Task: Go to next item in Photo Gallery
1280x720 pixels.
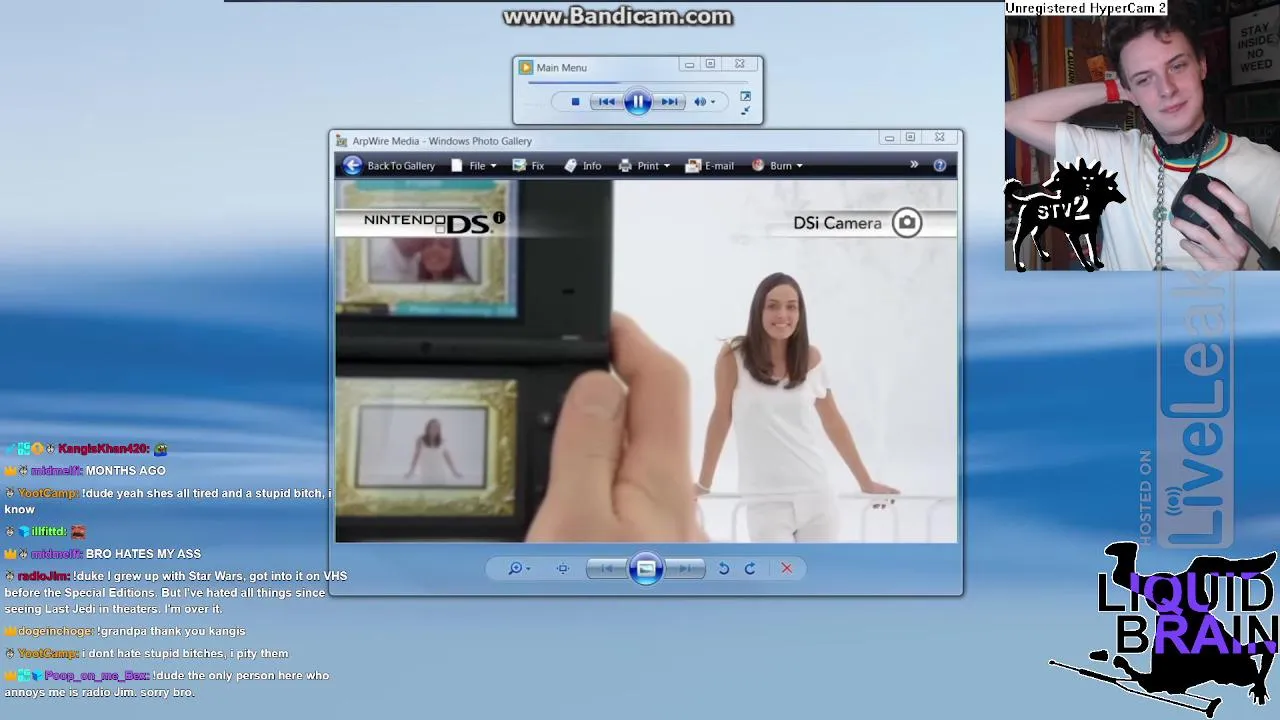Action: [686, 568]
